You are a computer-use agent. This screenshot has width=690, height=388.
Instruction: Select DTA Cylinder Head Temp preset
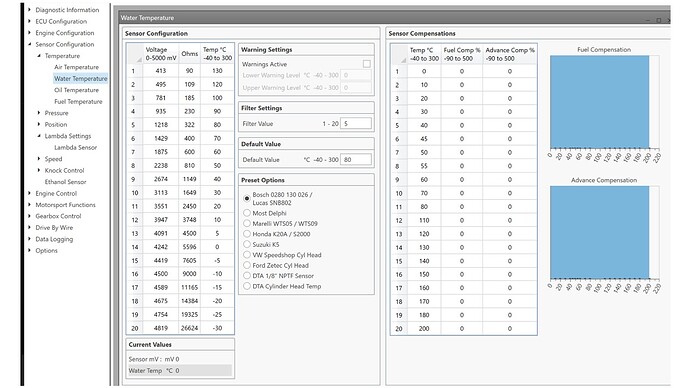[247, 286]
